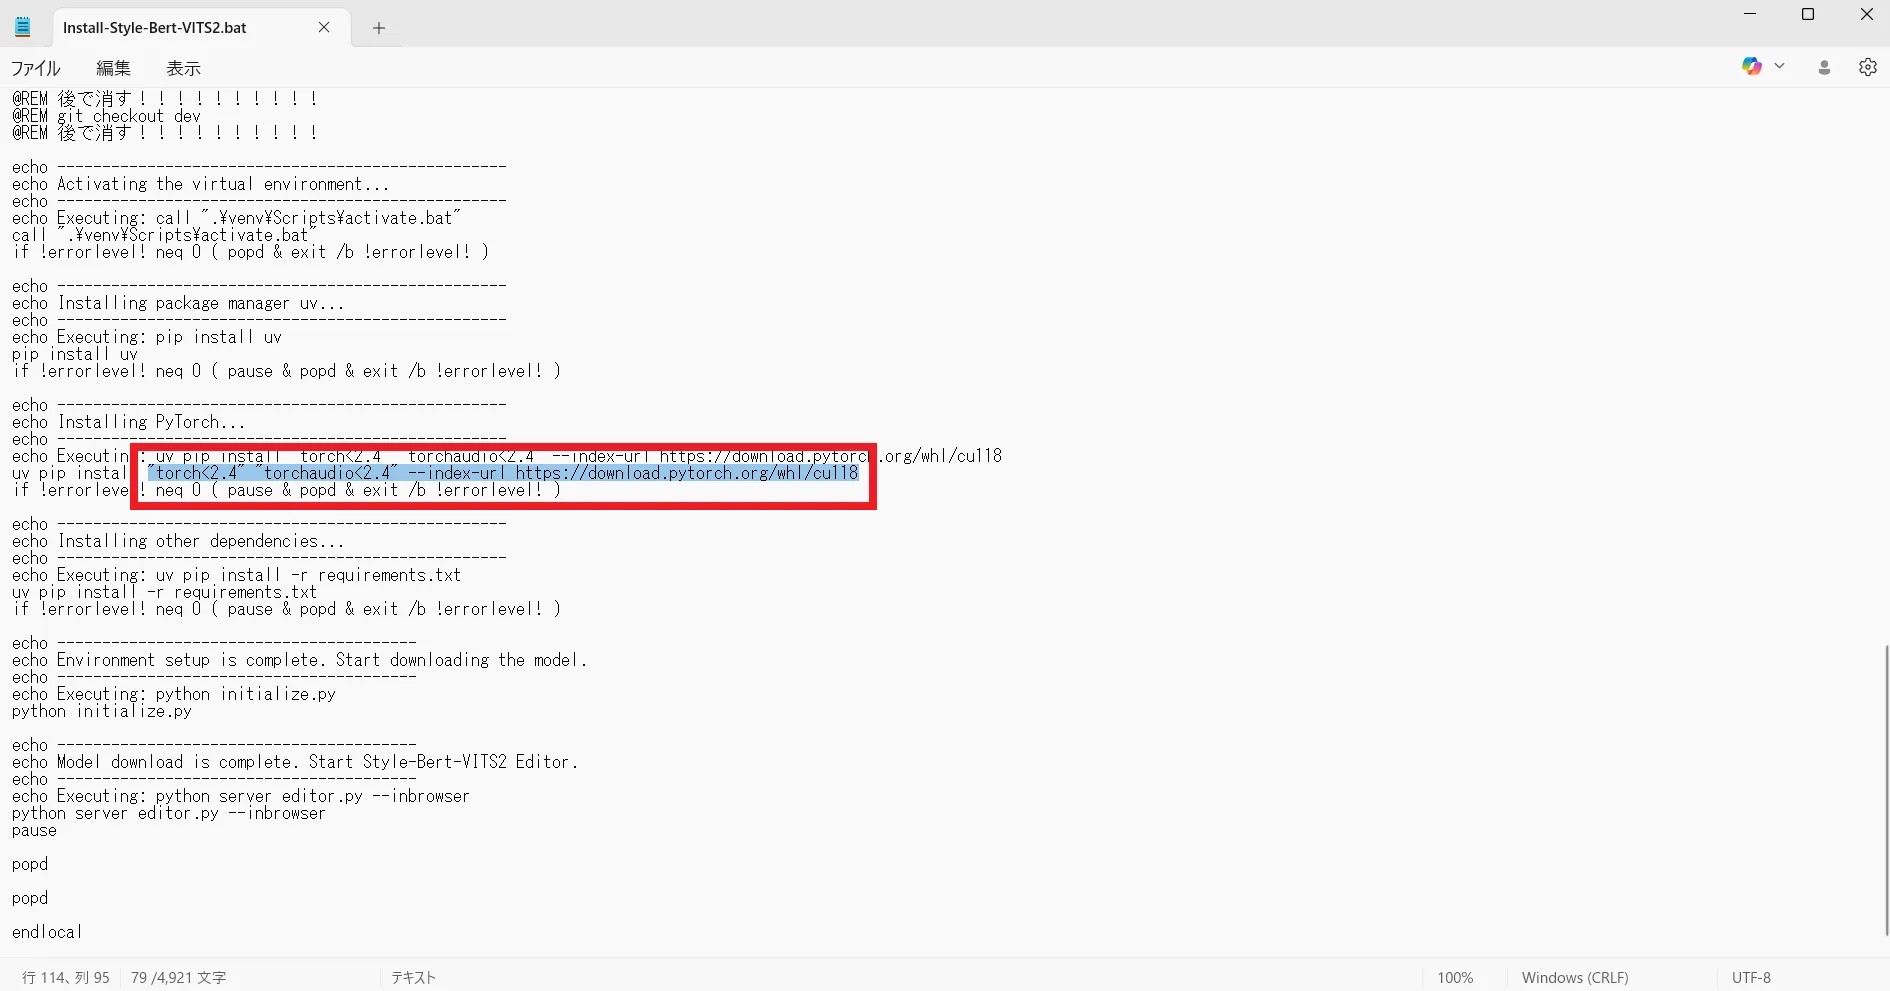Click the Notepad app icon in title bar
This screenshot has height=991, width=1890.
coord(23,27)
